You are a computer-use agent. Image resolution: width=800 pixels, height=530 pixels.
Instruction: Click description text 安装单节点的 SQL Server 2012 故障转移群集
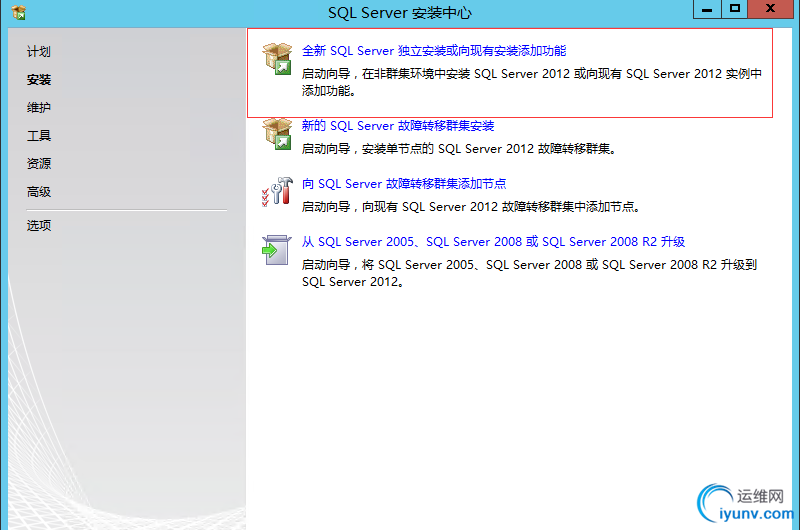(459, 149)
